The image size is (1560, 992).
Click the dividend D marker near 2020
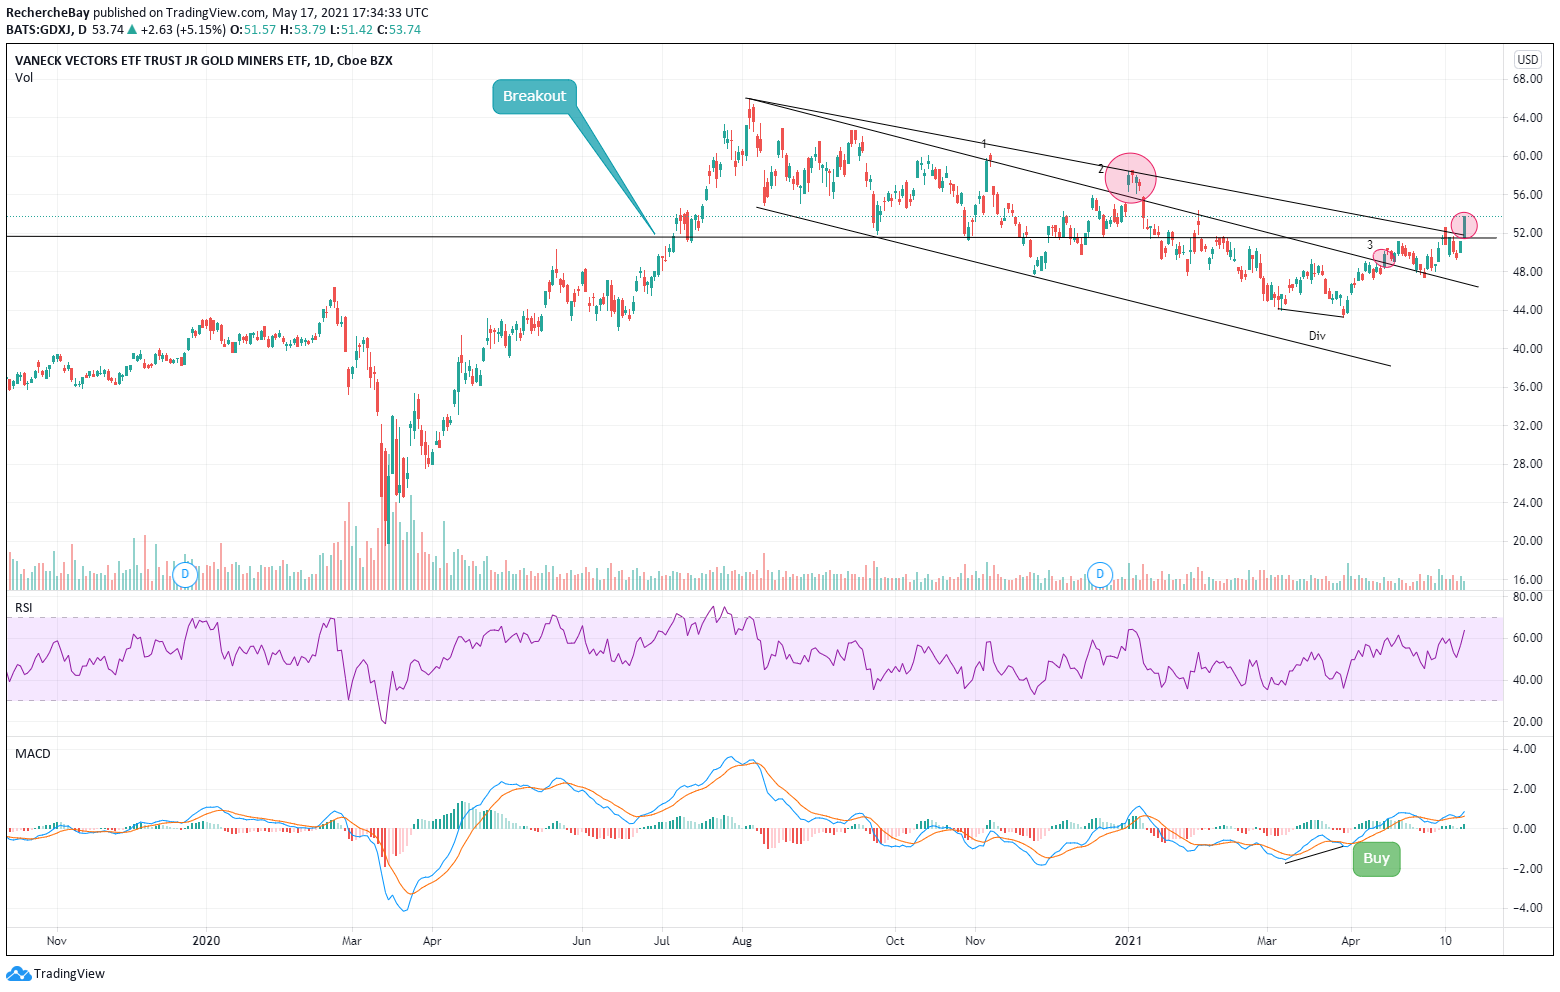184,574
